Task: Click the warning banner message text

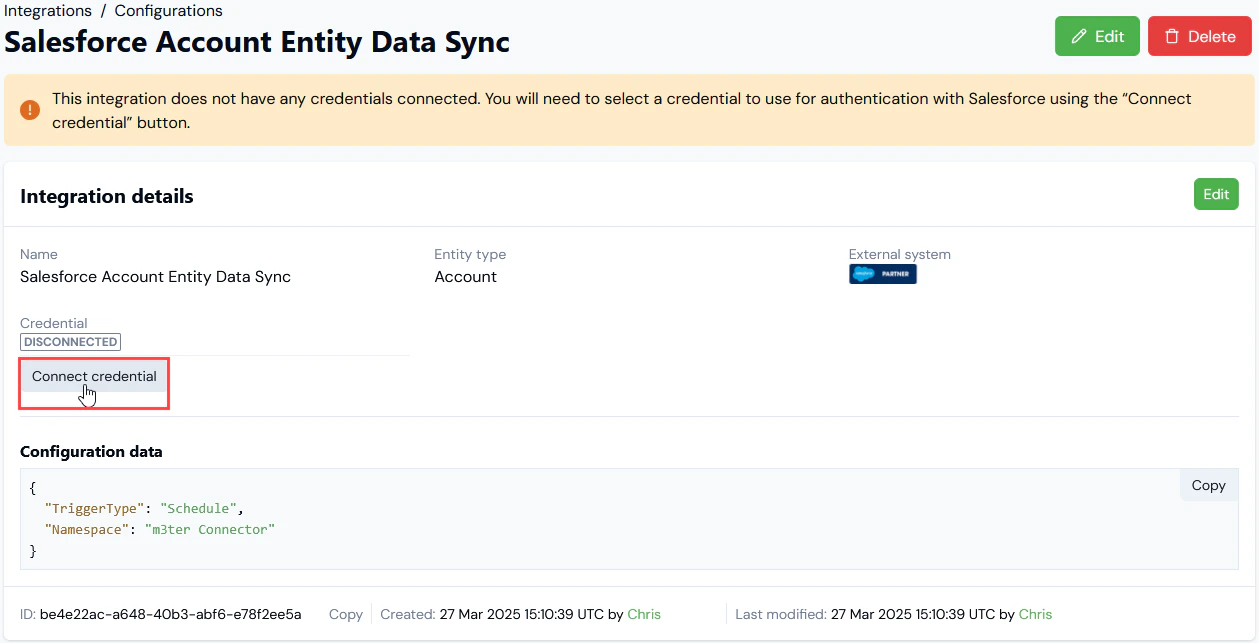Action: click(621, 110)
